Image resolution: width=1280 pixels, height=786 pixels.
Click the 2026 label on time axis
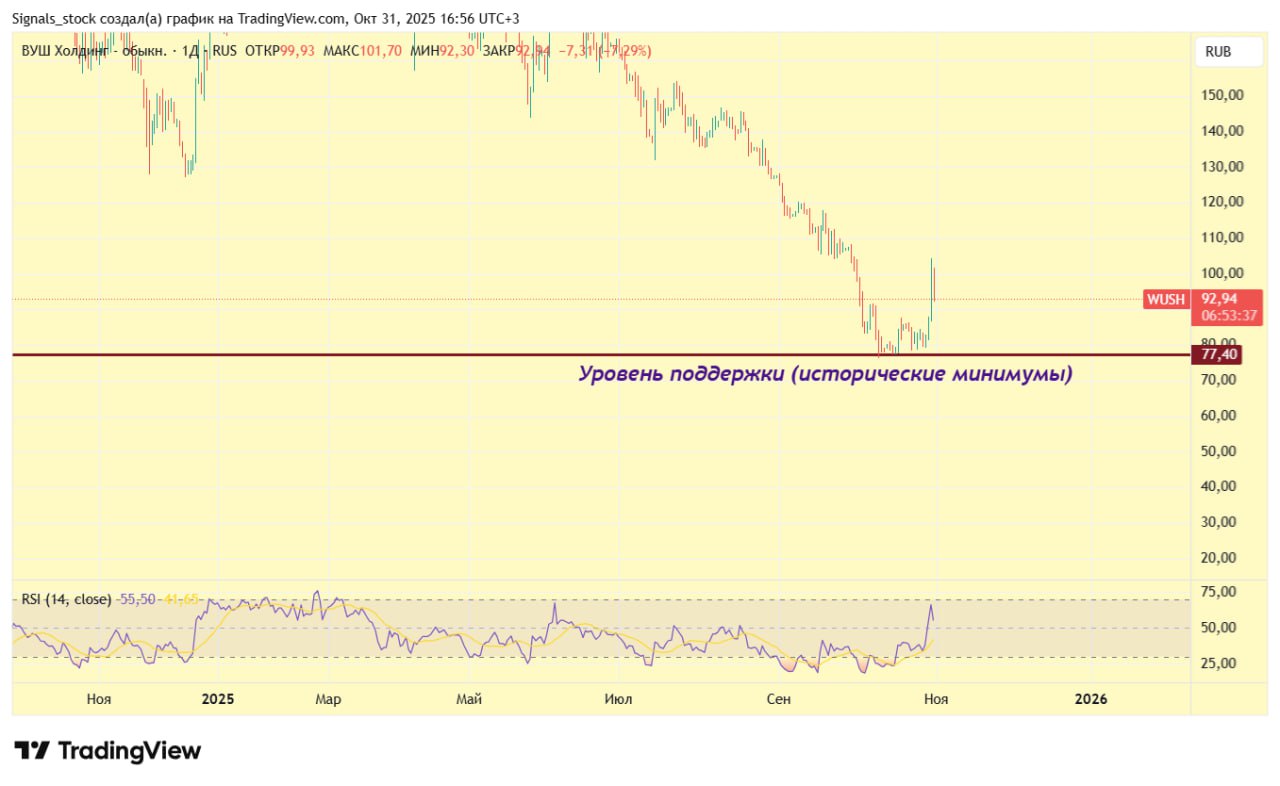pyautogui.click(x=1090, y=699)
